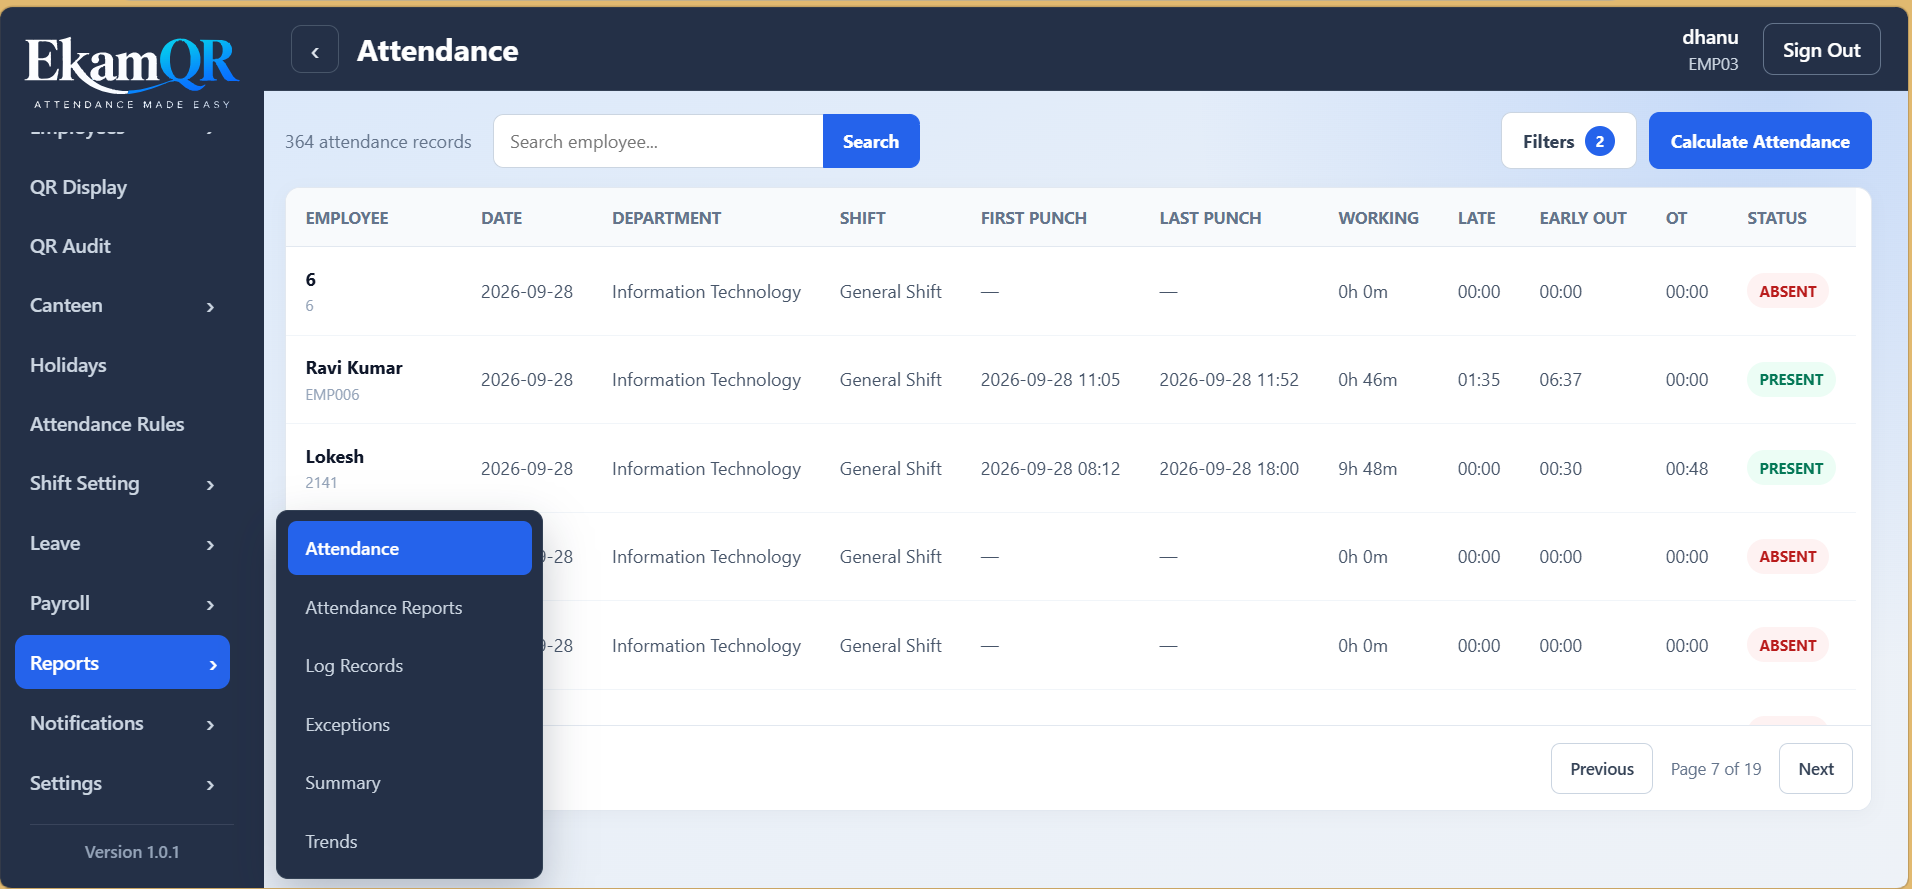Click the Ravi Kumar employee name
This screenshot has width=1912, height=889.
[x=354, y=368]
